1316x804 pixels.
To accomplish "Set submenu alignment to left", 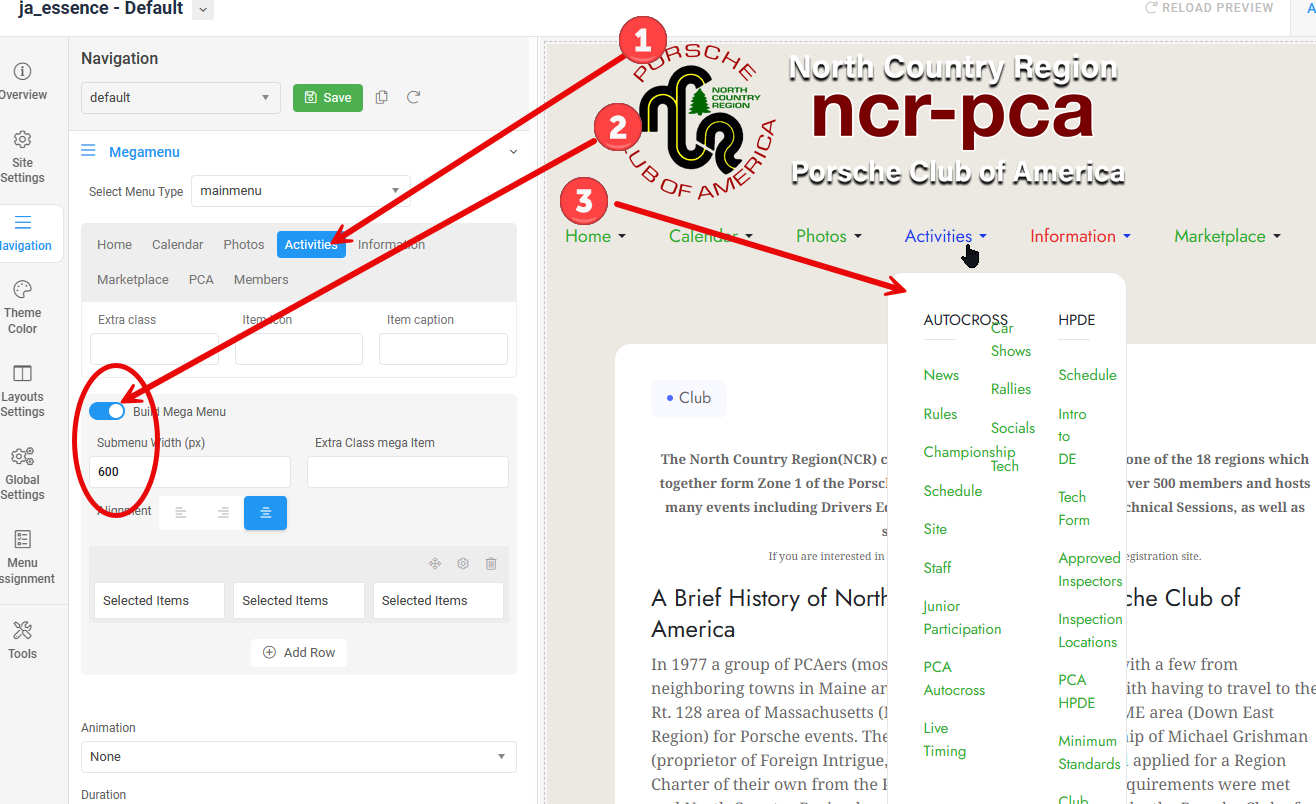I will (x=181, y=512).
